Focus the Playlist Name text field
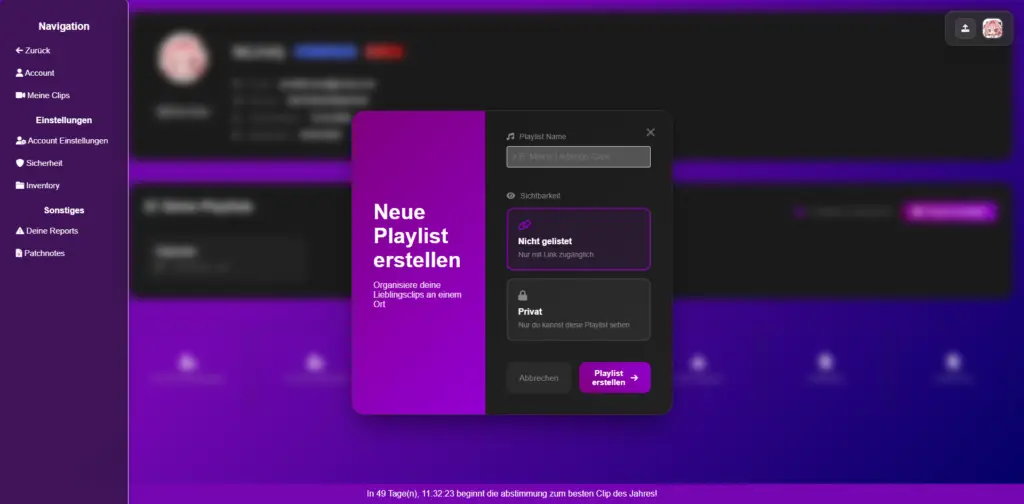Viewport: 1024px width, 504px height. (578, 157)
